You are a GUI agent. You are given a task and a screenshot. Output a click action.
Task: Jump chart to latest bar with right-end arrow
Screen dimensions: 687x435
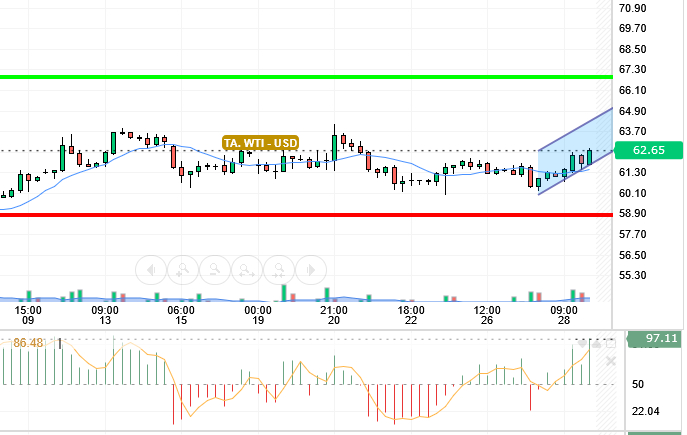(311, 270)
